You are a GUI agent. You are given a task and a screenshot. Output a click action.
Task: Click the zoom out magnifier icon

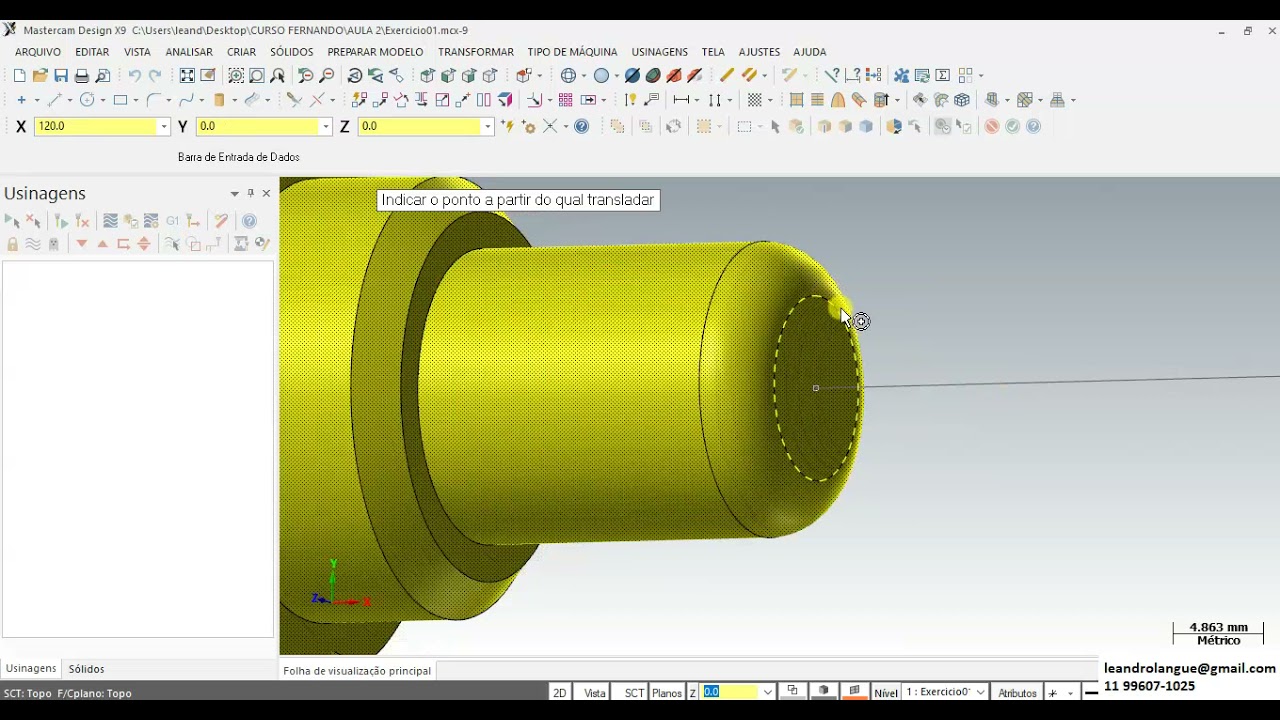tap(327, 76)
